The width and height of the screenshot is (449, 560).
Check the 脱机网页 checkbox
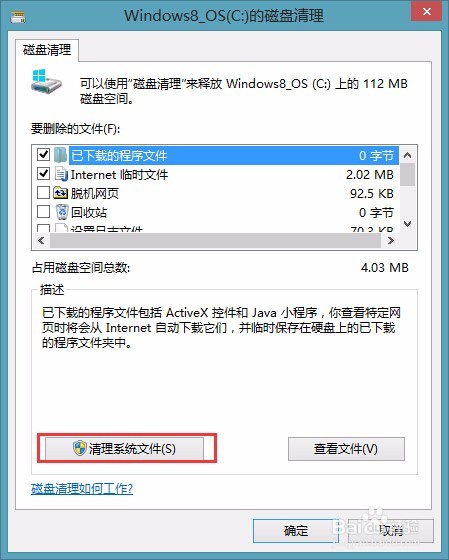click(x=43, y=193)
